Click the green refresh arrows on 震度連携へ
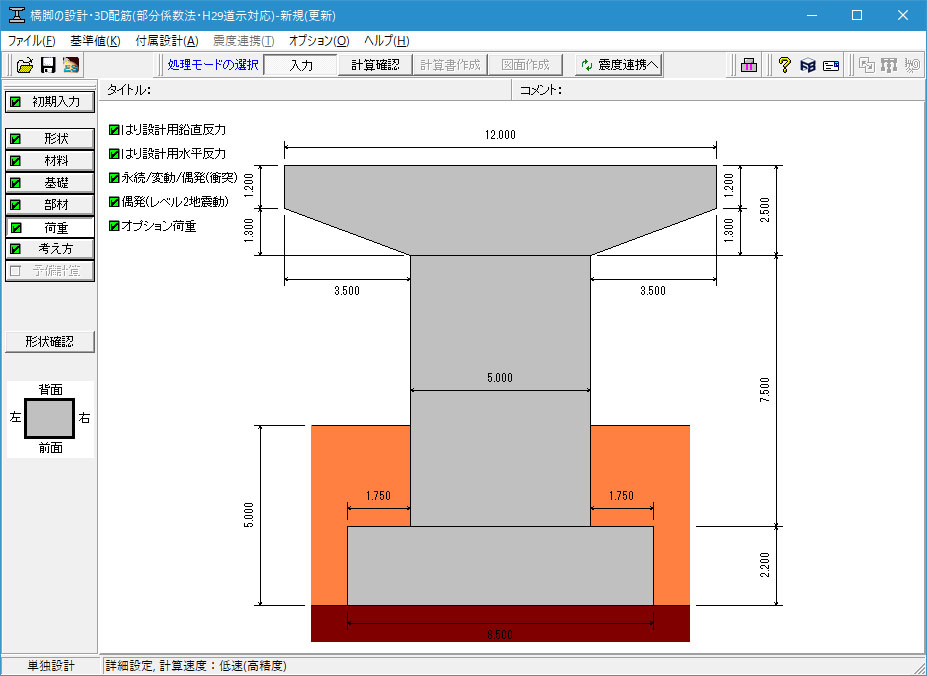The width and height of the screenshot is (927, 676). pos(586,65)
